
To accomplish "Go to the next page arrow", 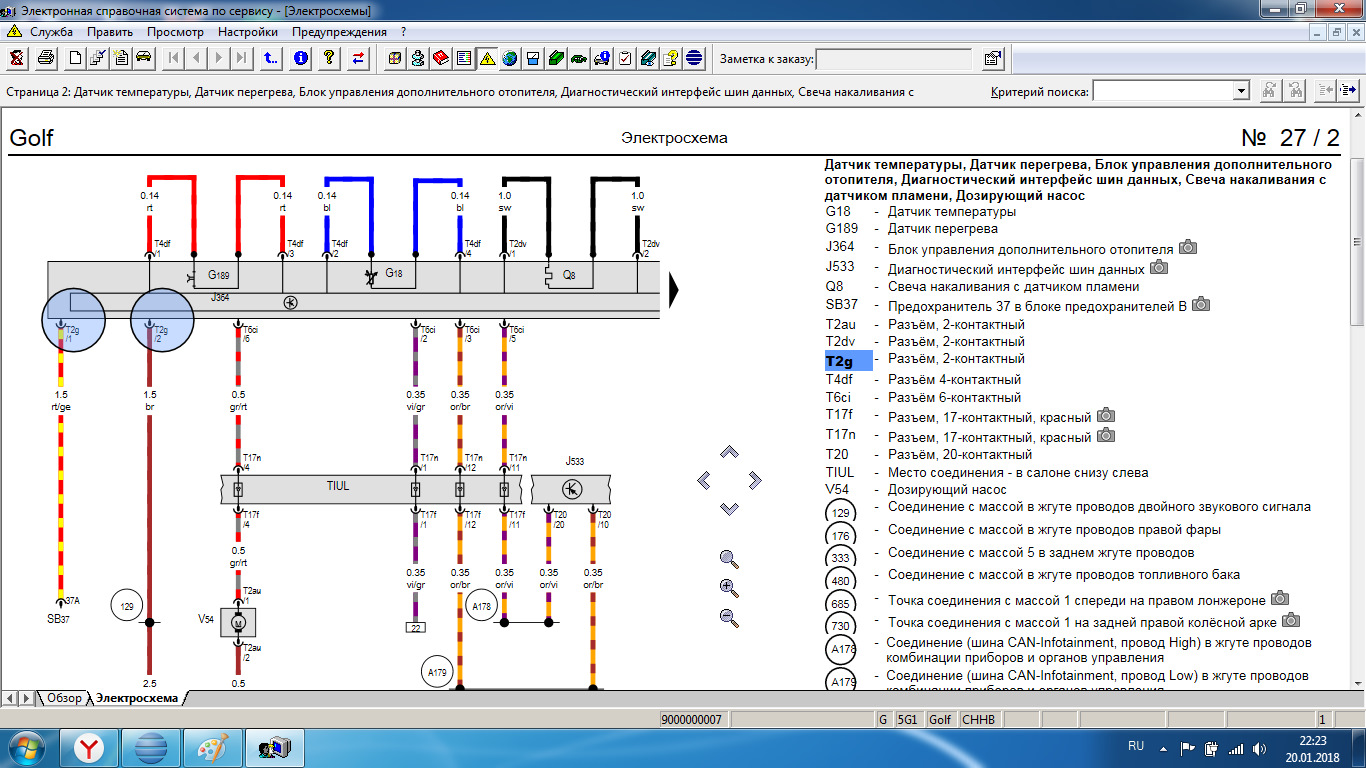I will coord(218,58).
